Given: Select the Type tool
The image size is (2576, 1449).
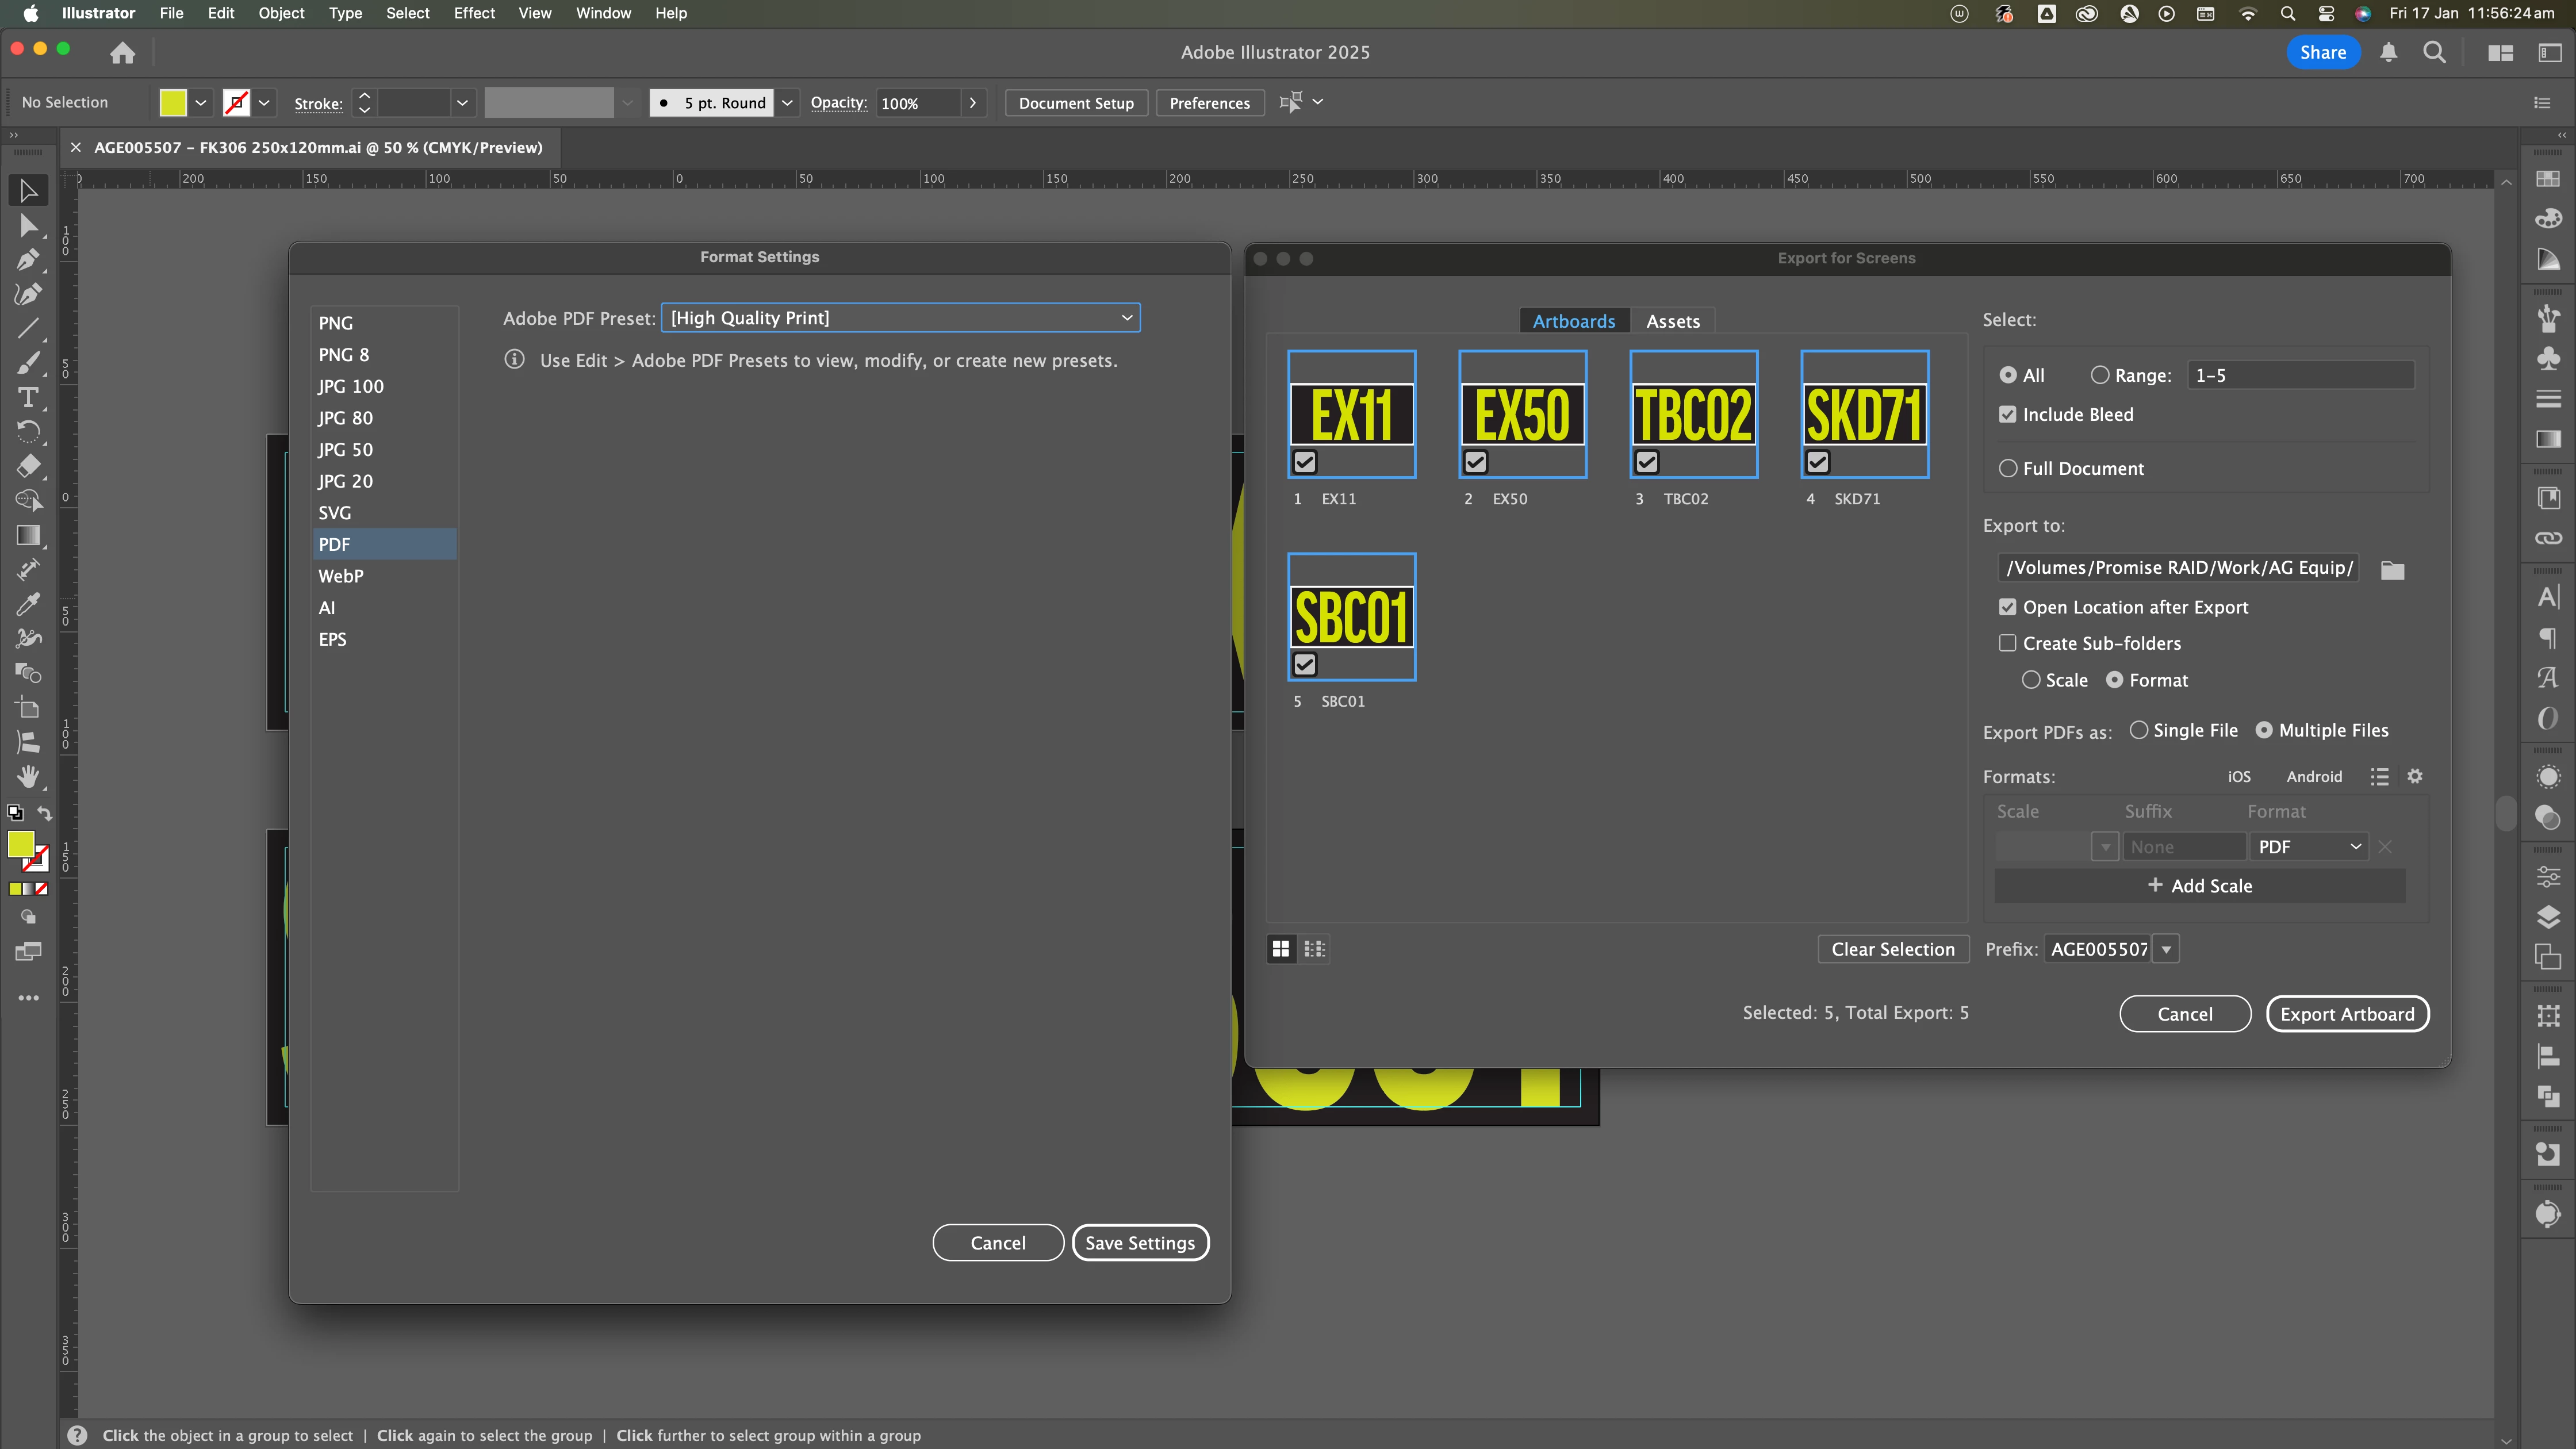Looking at the screenshot, I should click(28, 397).
